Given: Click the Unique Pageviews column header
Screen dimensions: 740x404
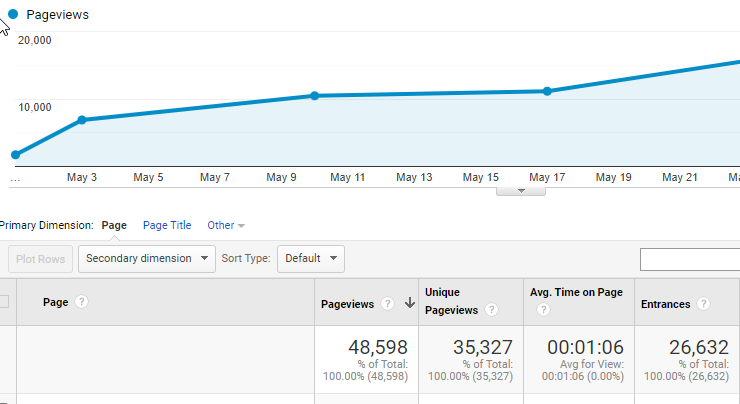Looking at the screenshot, I should coord(451,301).
